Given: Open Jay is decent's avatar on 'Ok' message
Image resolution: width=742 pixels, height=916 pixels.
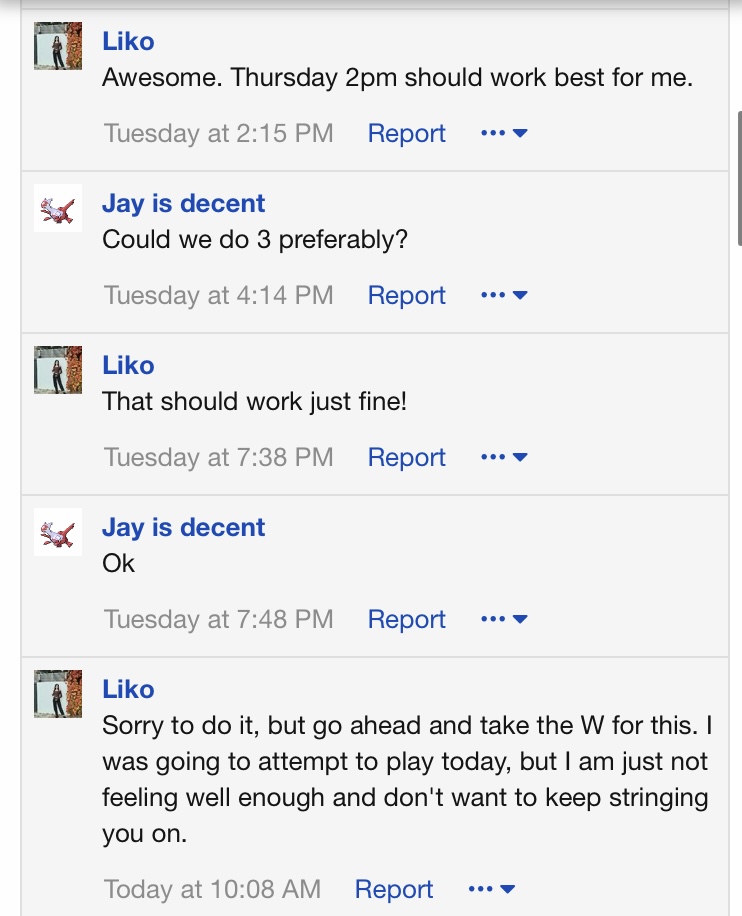Looking at the screenshot, I should (58, 532).
